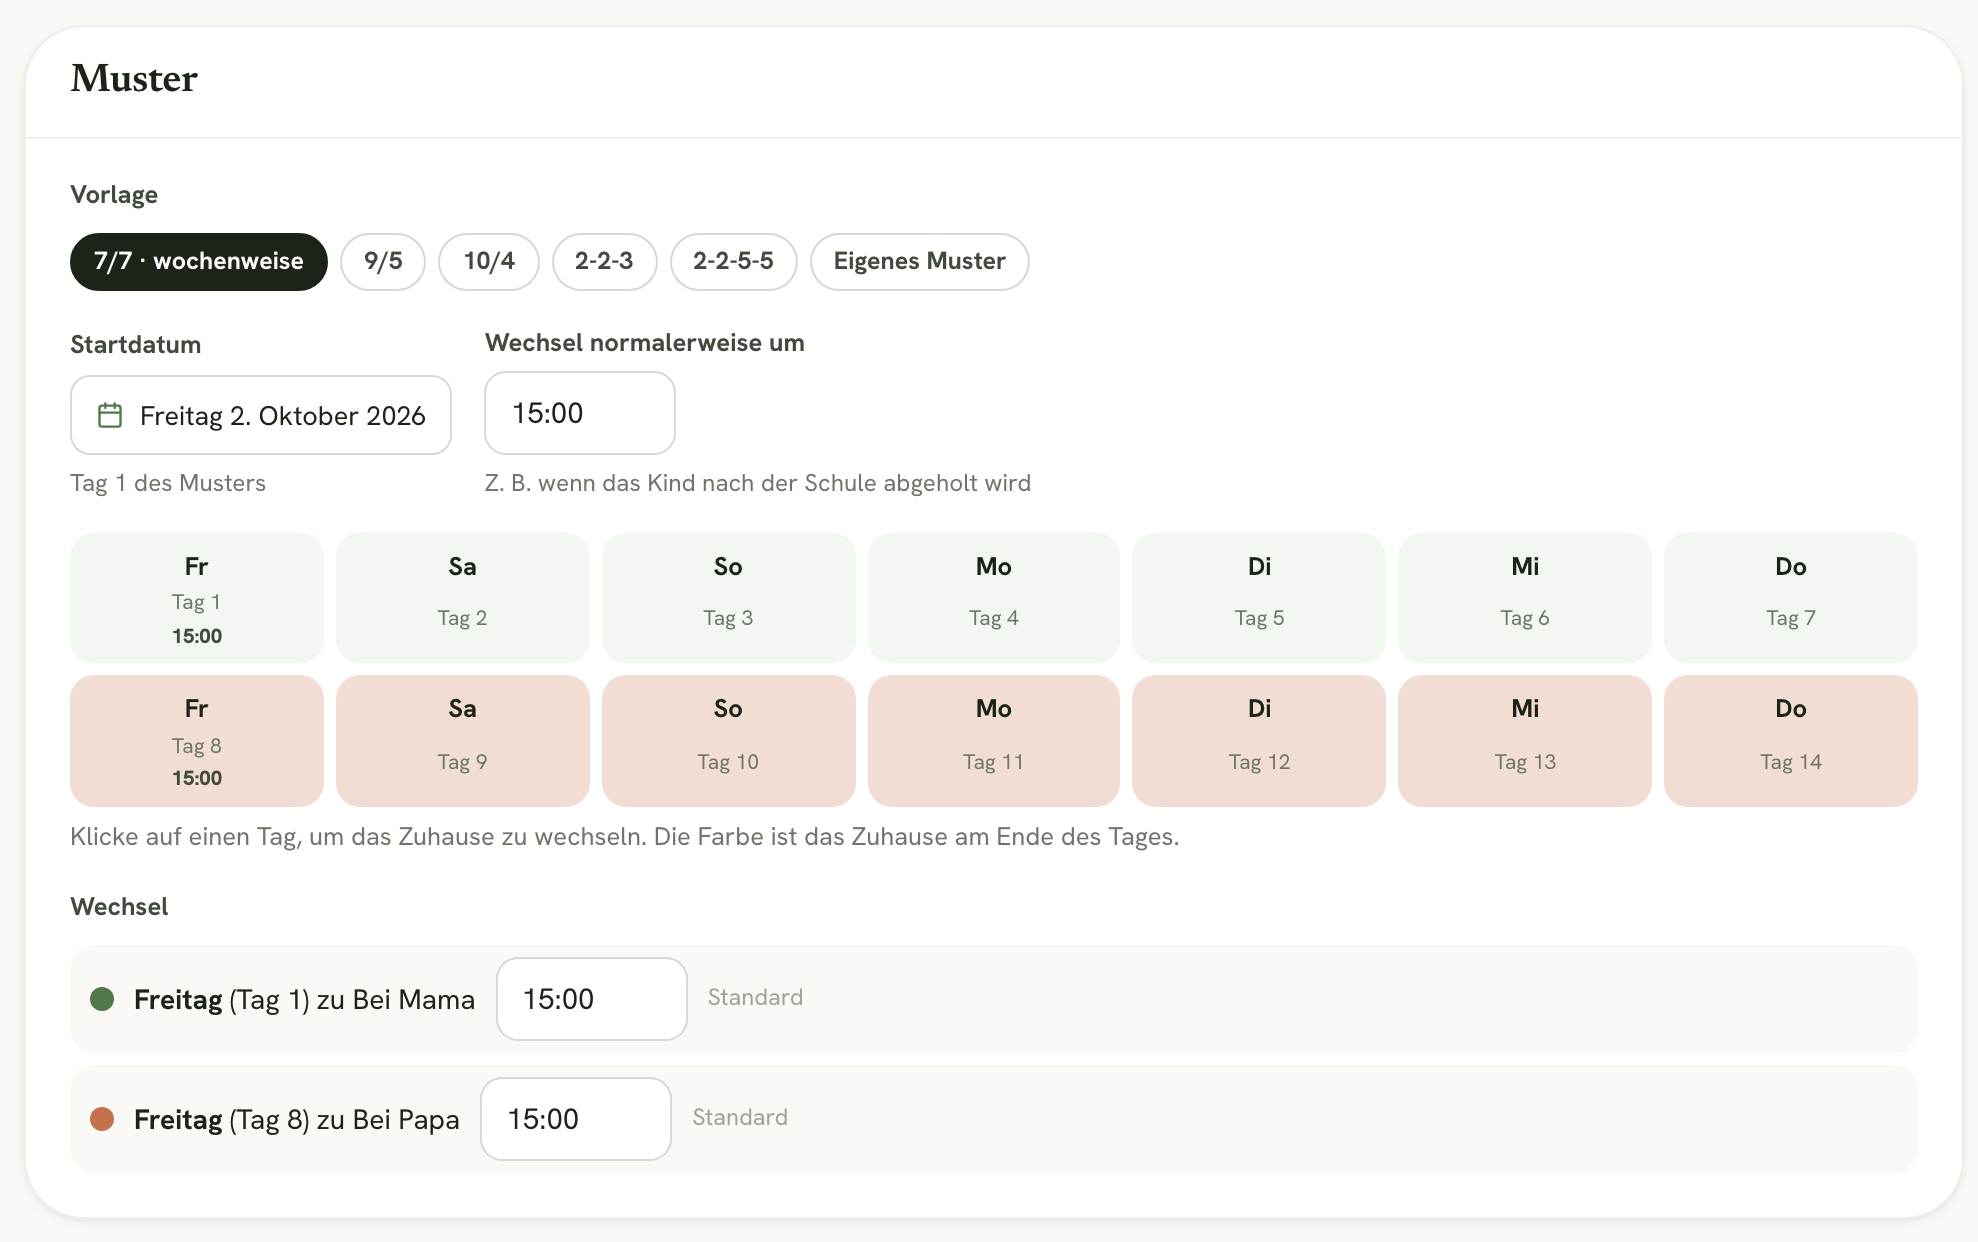1978x1242 pixels.
Task: Click the green dot beside Freitag Tag 1
Action: click(x=102, y=999)
